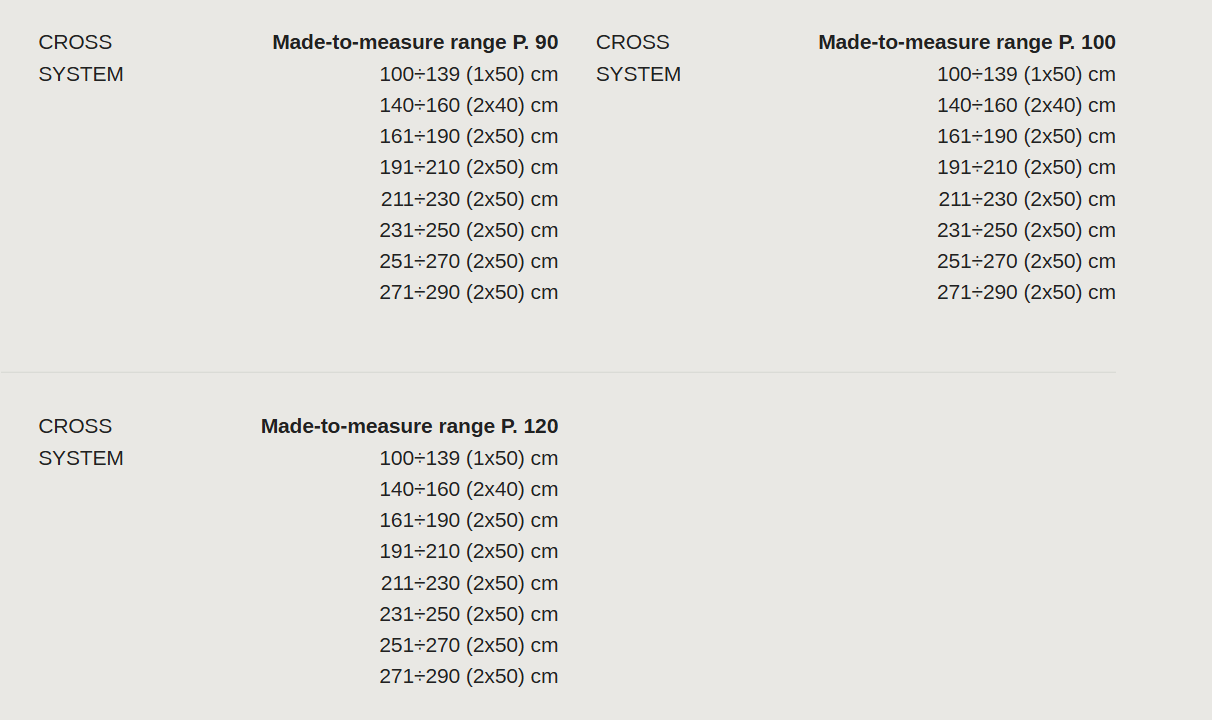Select 161÷190 (2x50) cm under P. 120
Viewport: 1212px width, 720px height.
469,520
